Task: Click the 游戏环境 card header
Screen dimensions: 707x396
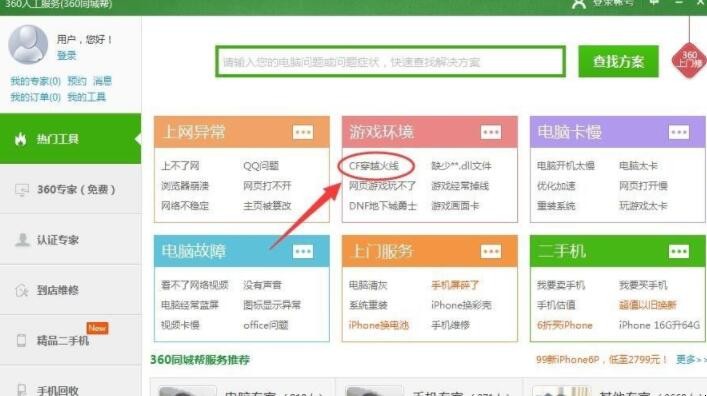Action: coord(429,132)
